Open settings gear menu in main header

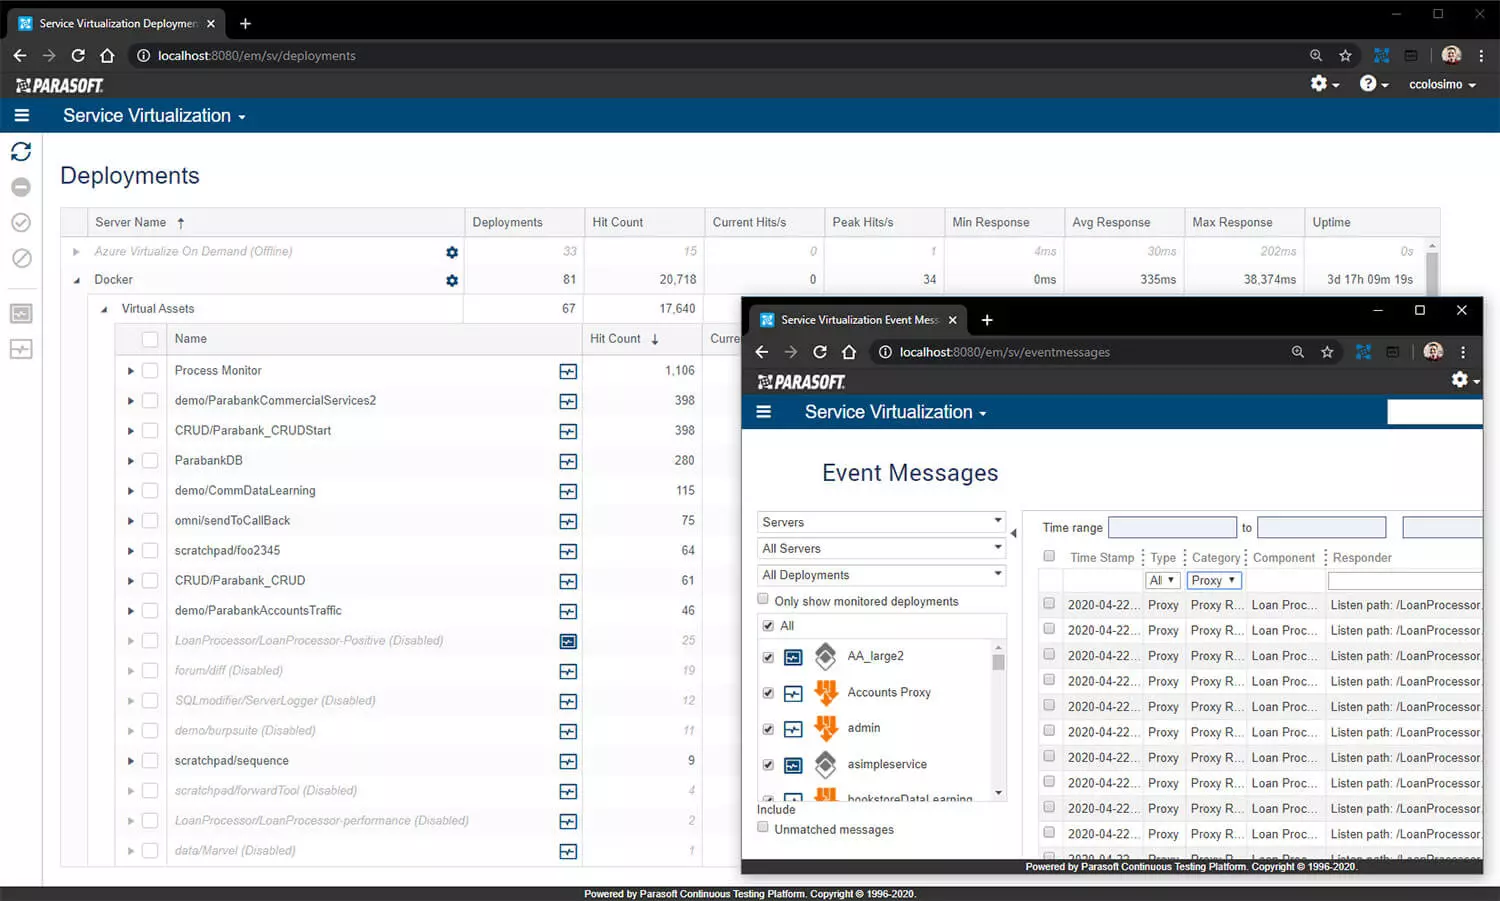[1324, 84]
